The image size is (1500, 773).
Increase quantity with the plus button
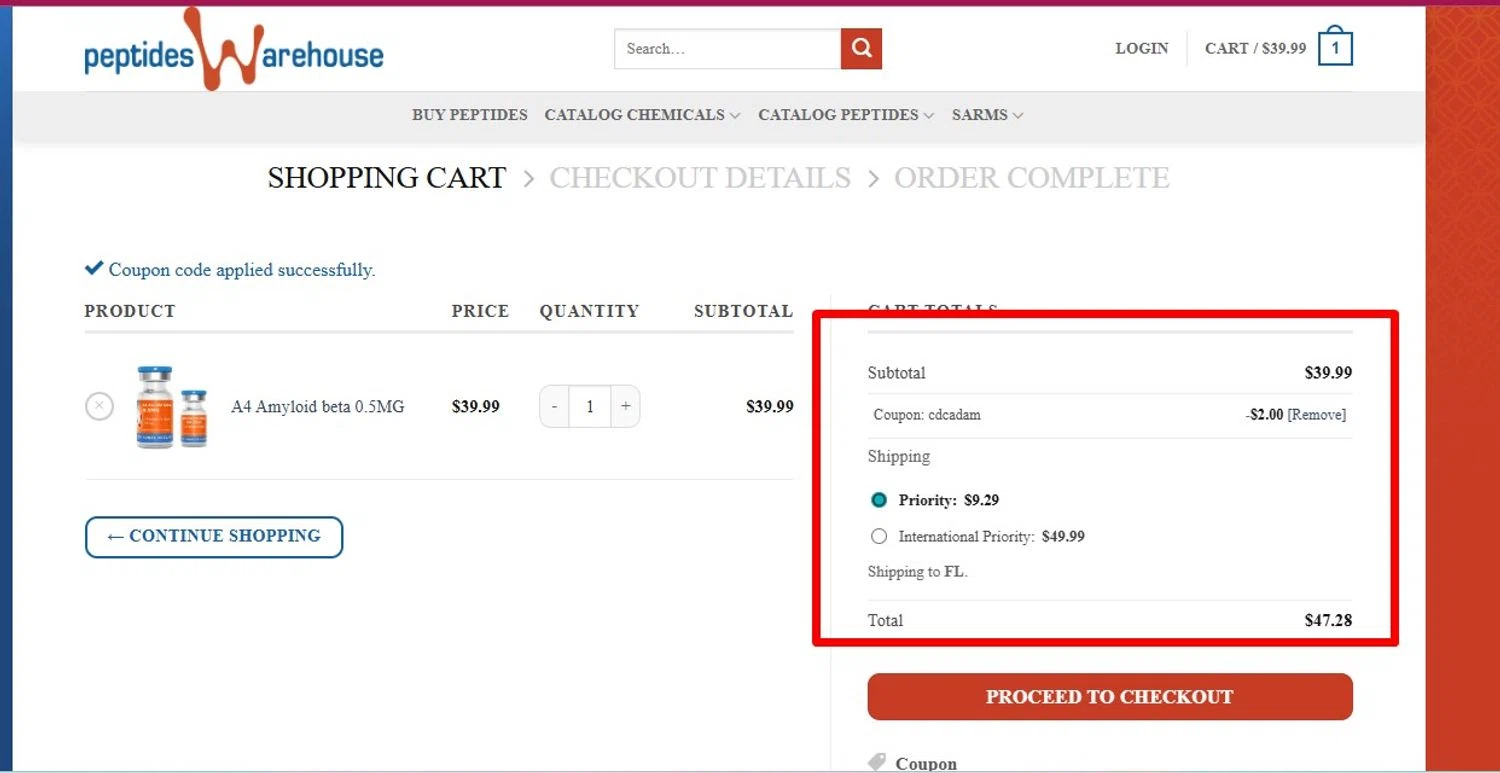click(625, 407)
